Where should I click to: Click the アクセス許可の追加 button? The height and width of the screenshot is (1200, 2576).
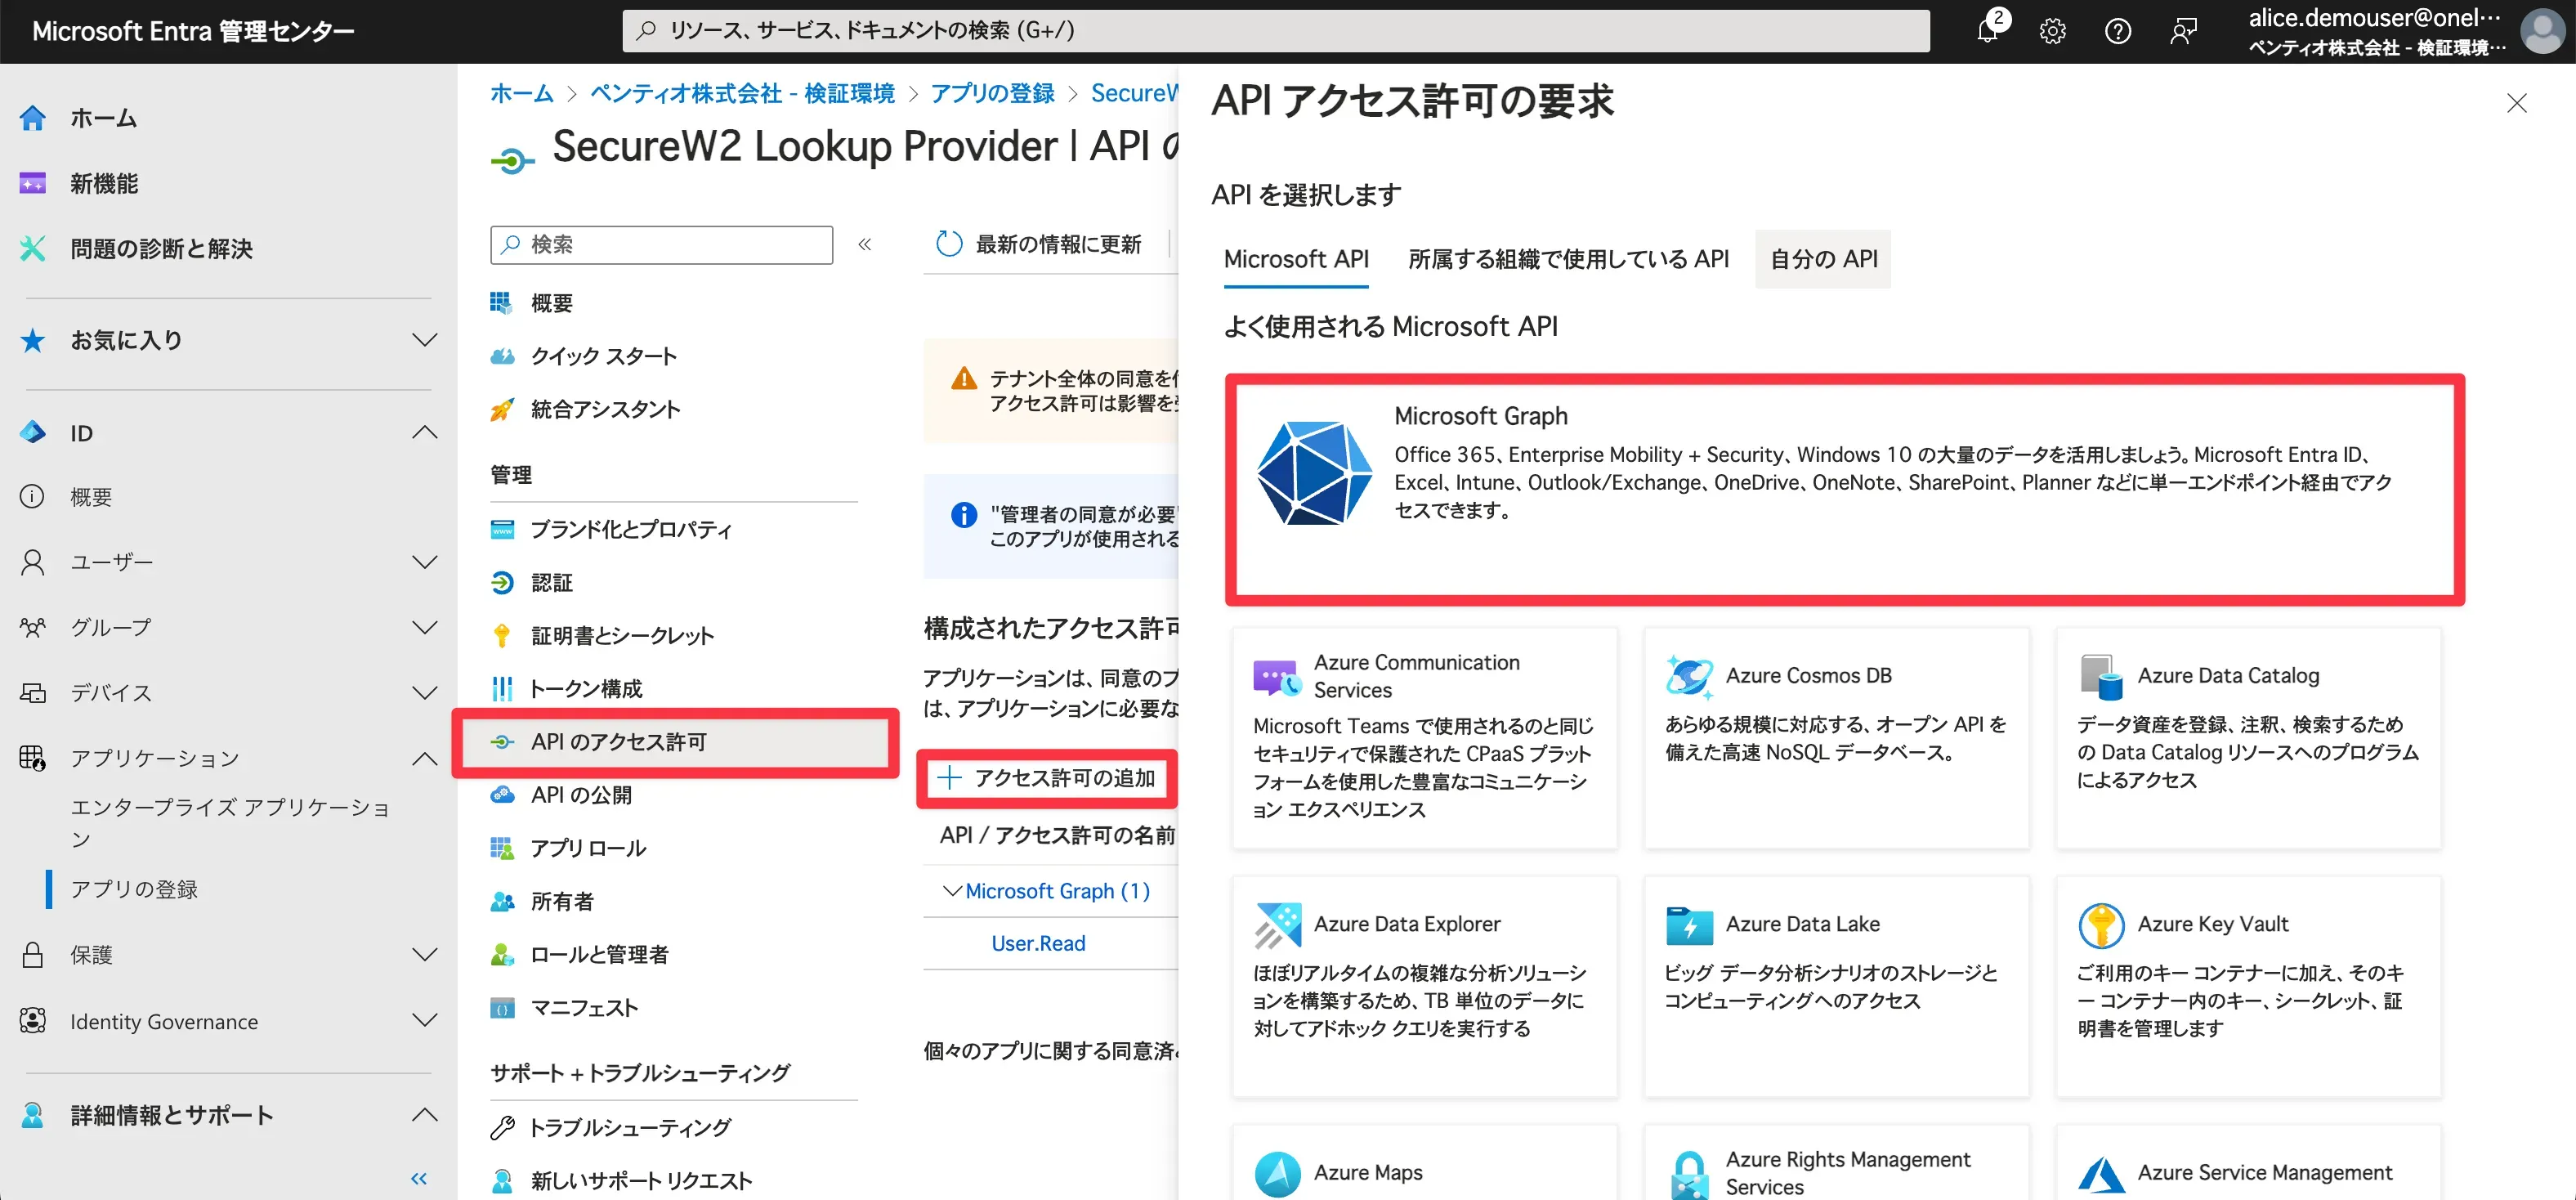1046,778
